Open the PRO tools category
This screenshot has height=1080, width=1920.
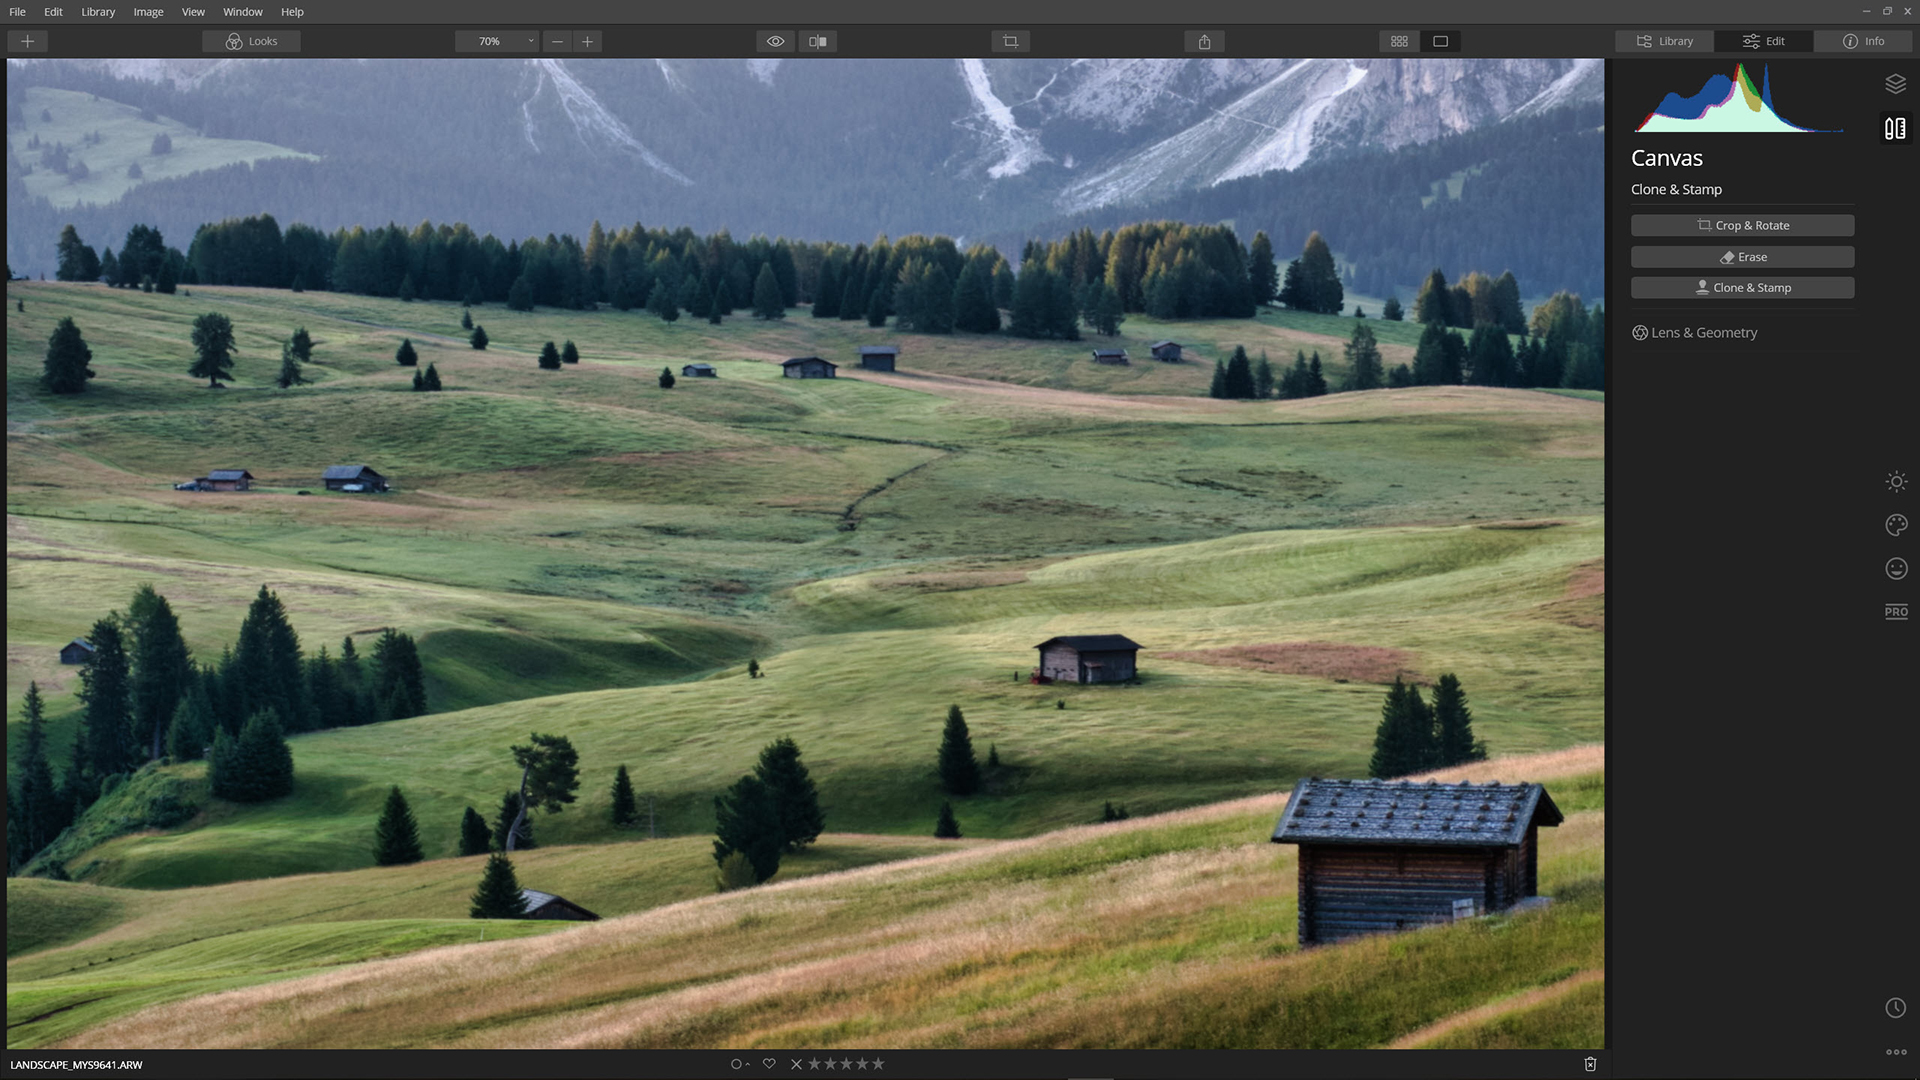[1896, 612]
